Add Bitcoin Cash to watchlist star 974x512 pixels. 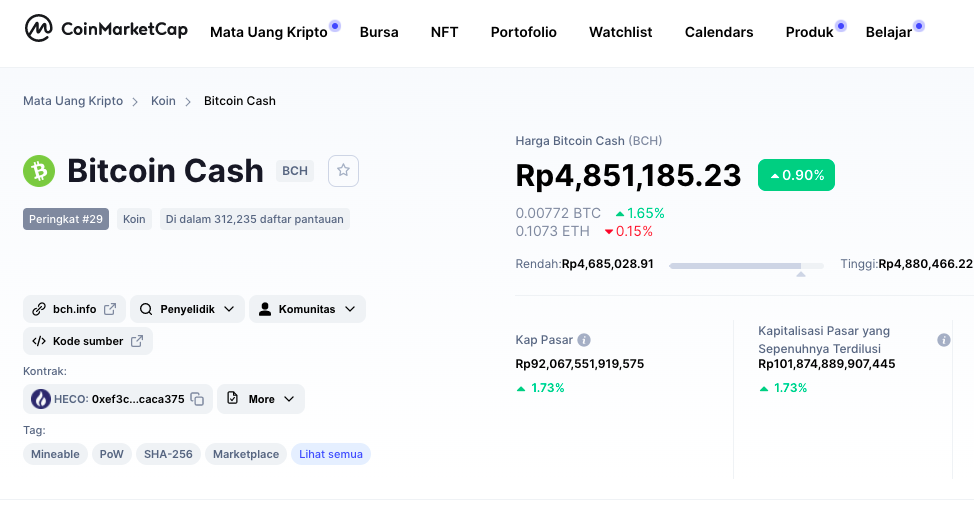pyautogui.click(x=344, y=170)
